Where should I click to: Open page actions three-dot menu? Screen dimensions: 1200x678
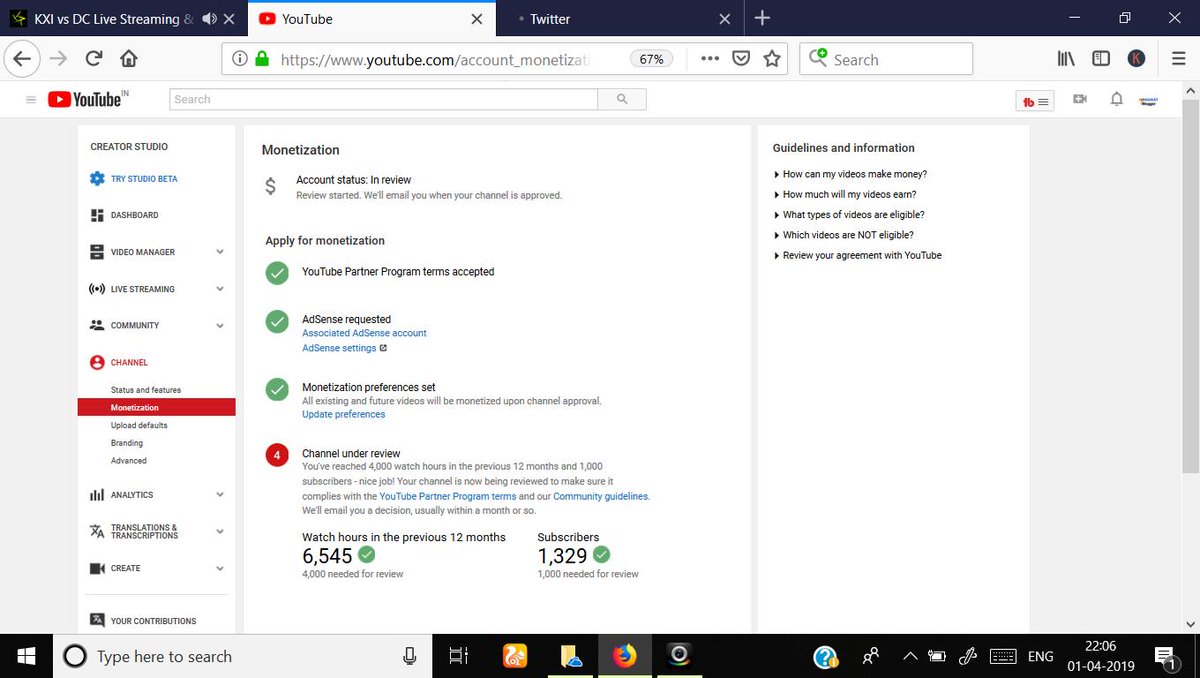(710, 59)
